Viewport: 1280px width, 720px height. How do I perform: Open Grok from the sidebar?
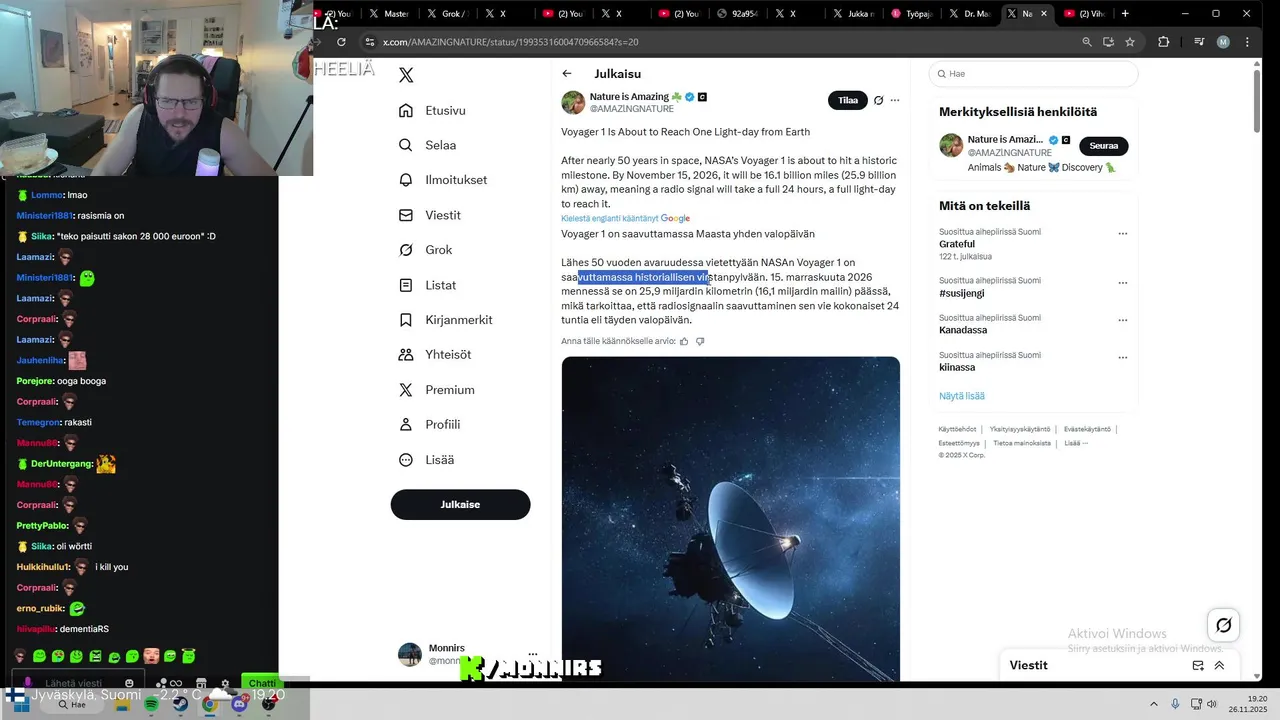425,250
